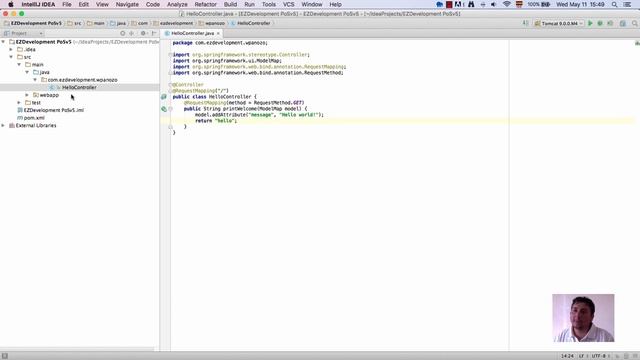Open the Edit menu
Screen dimensions: 640x360
pyautogui.click(x=84, y=4)
